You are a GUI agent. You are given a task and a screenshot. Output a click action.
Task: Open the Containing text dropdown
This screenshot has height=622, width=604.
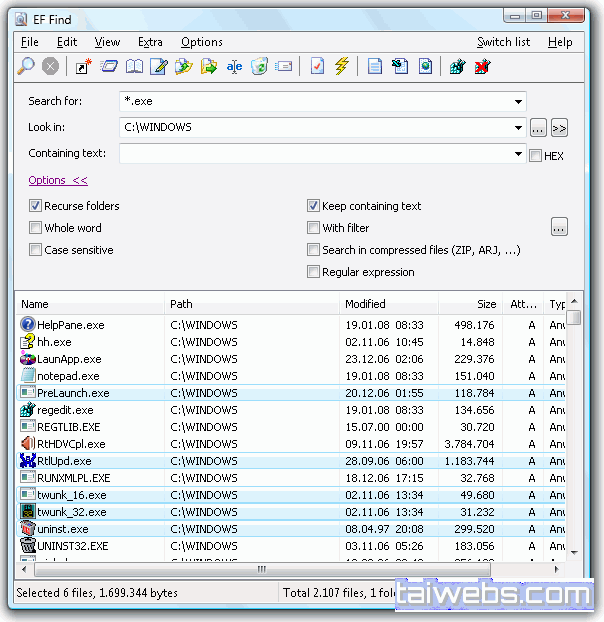[x=518, y=154]
